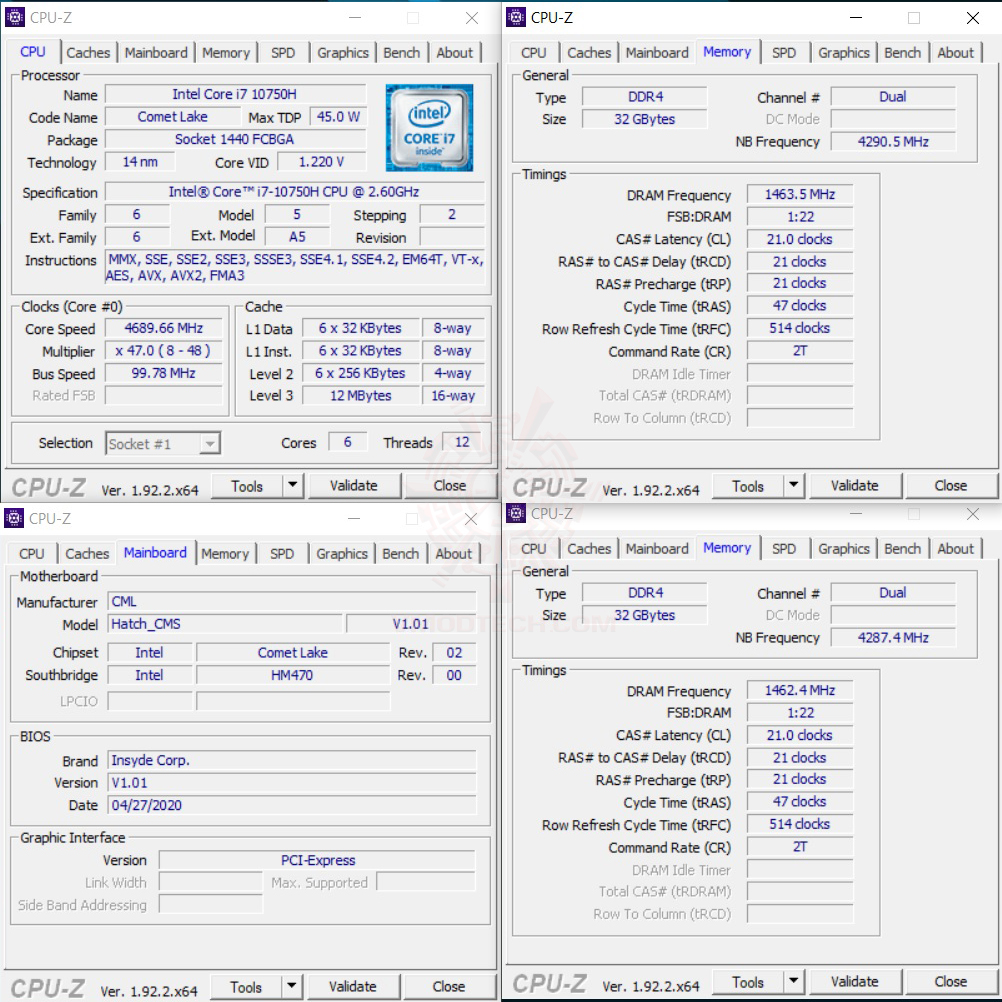1002x1002 pixels.
Task: Open Tools dropdown arrow in bottom-right Memory window
Action: pos(793,982)
